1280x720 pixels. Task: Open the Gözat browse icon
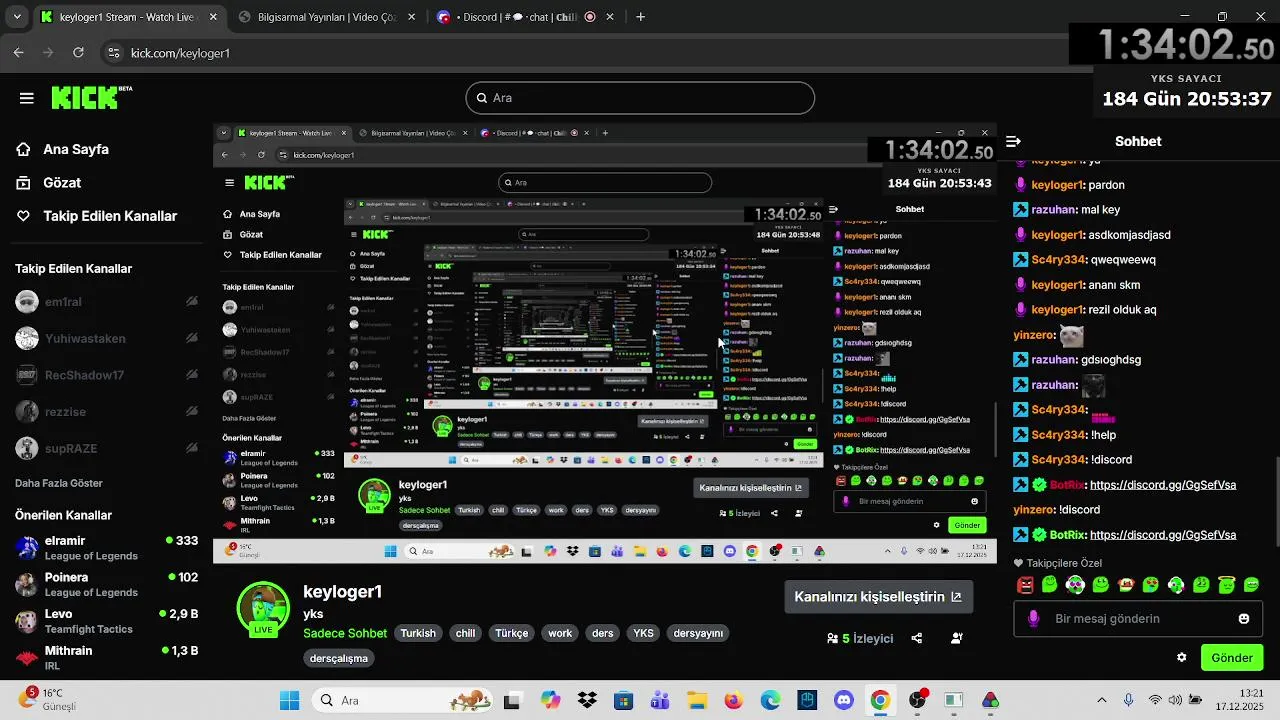tap(23, 182)
